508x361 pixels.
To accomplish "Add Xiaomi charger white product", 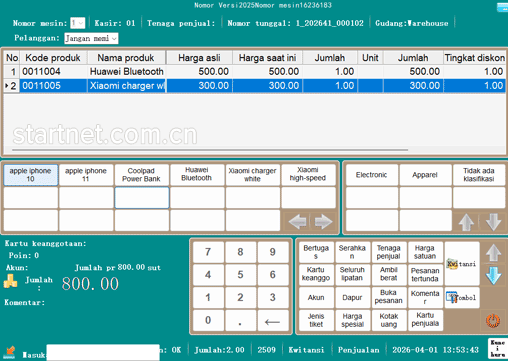I will point(252,175).
